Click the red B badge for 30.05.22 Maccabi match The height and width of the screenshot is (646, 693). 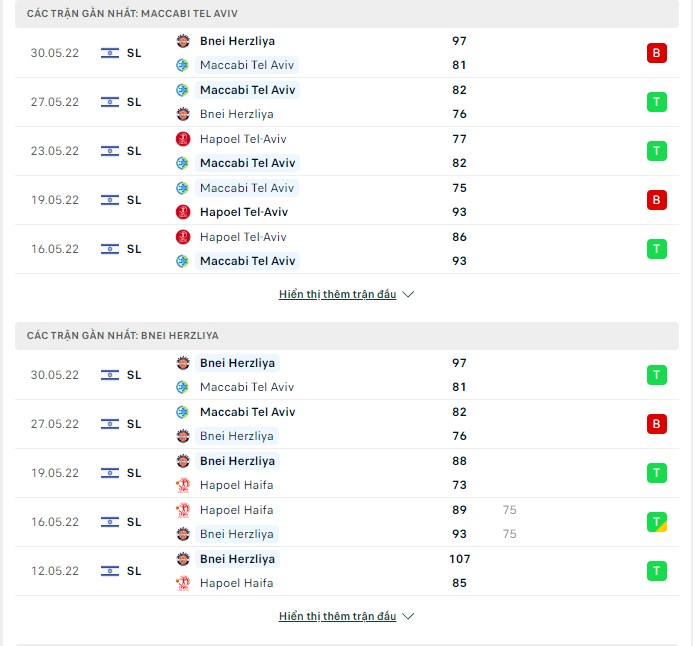pos(656,53)
